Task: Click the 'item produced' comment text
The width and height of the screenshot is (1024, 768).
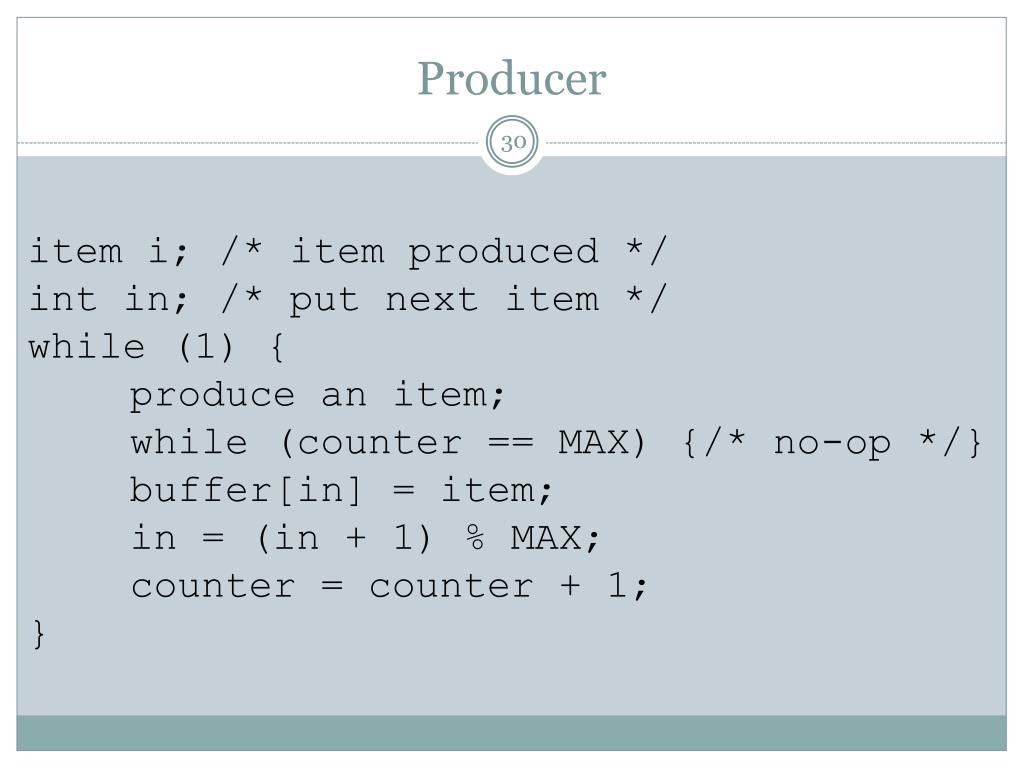Action: (x=444, y=252)
